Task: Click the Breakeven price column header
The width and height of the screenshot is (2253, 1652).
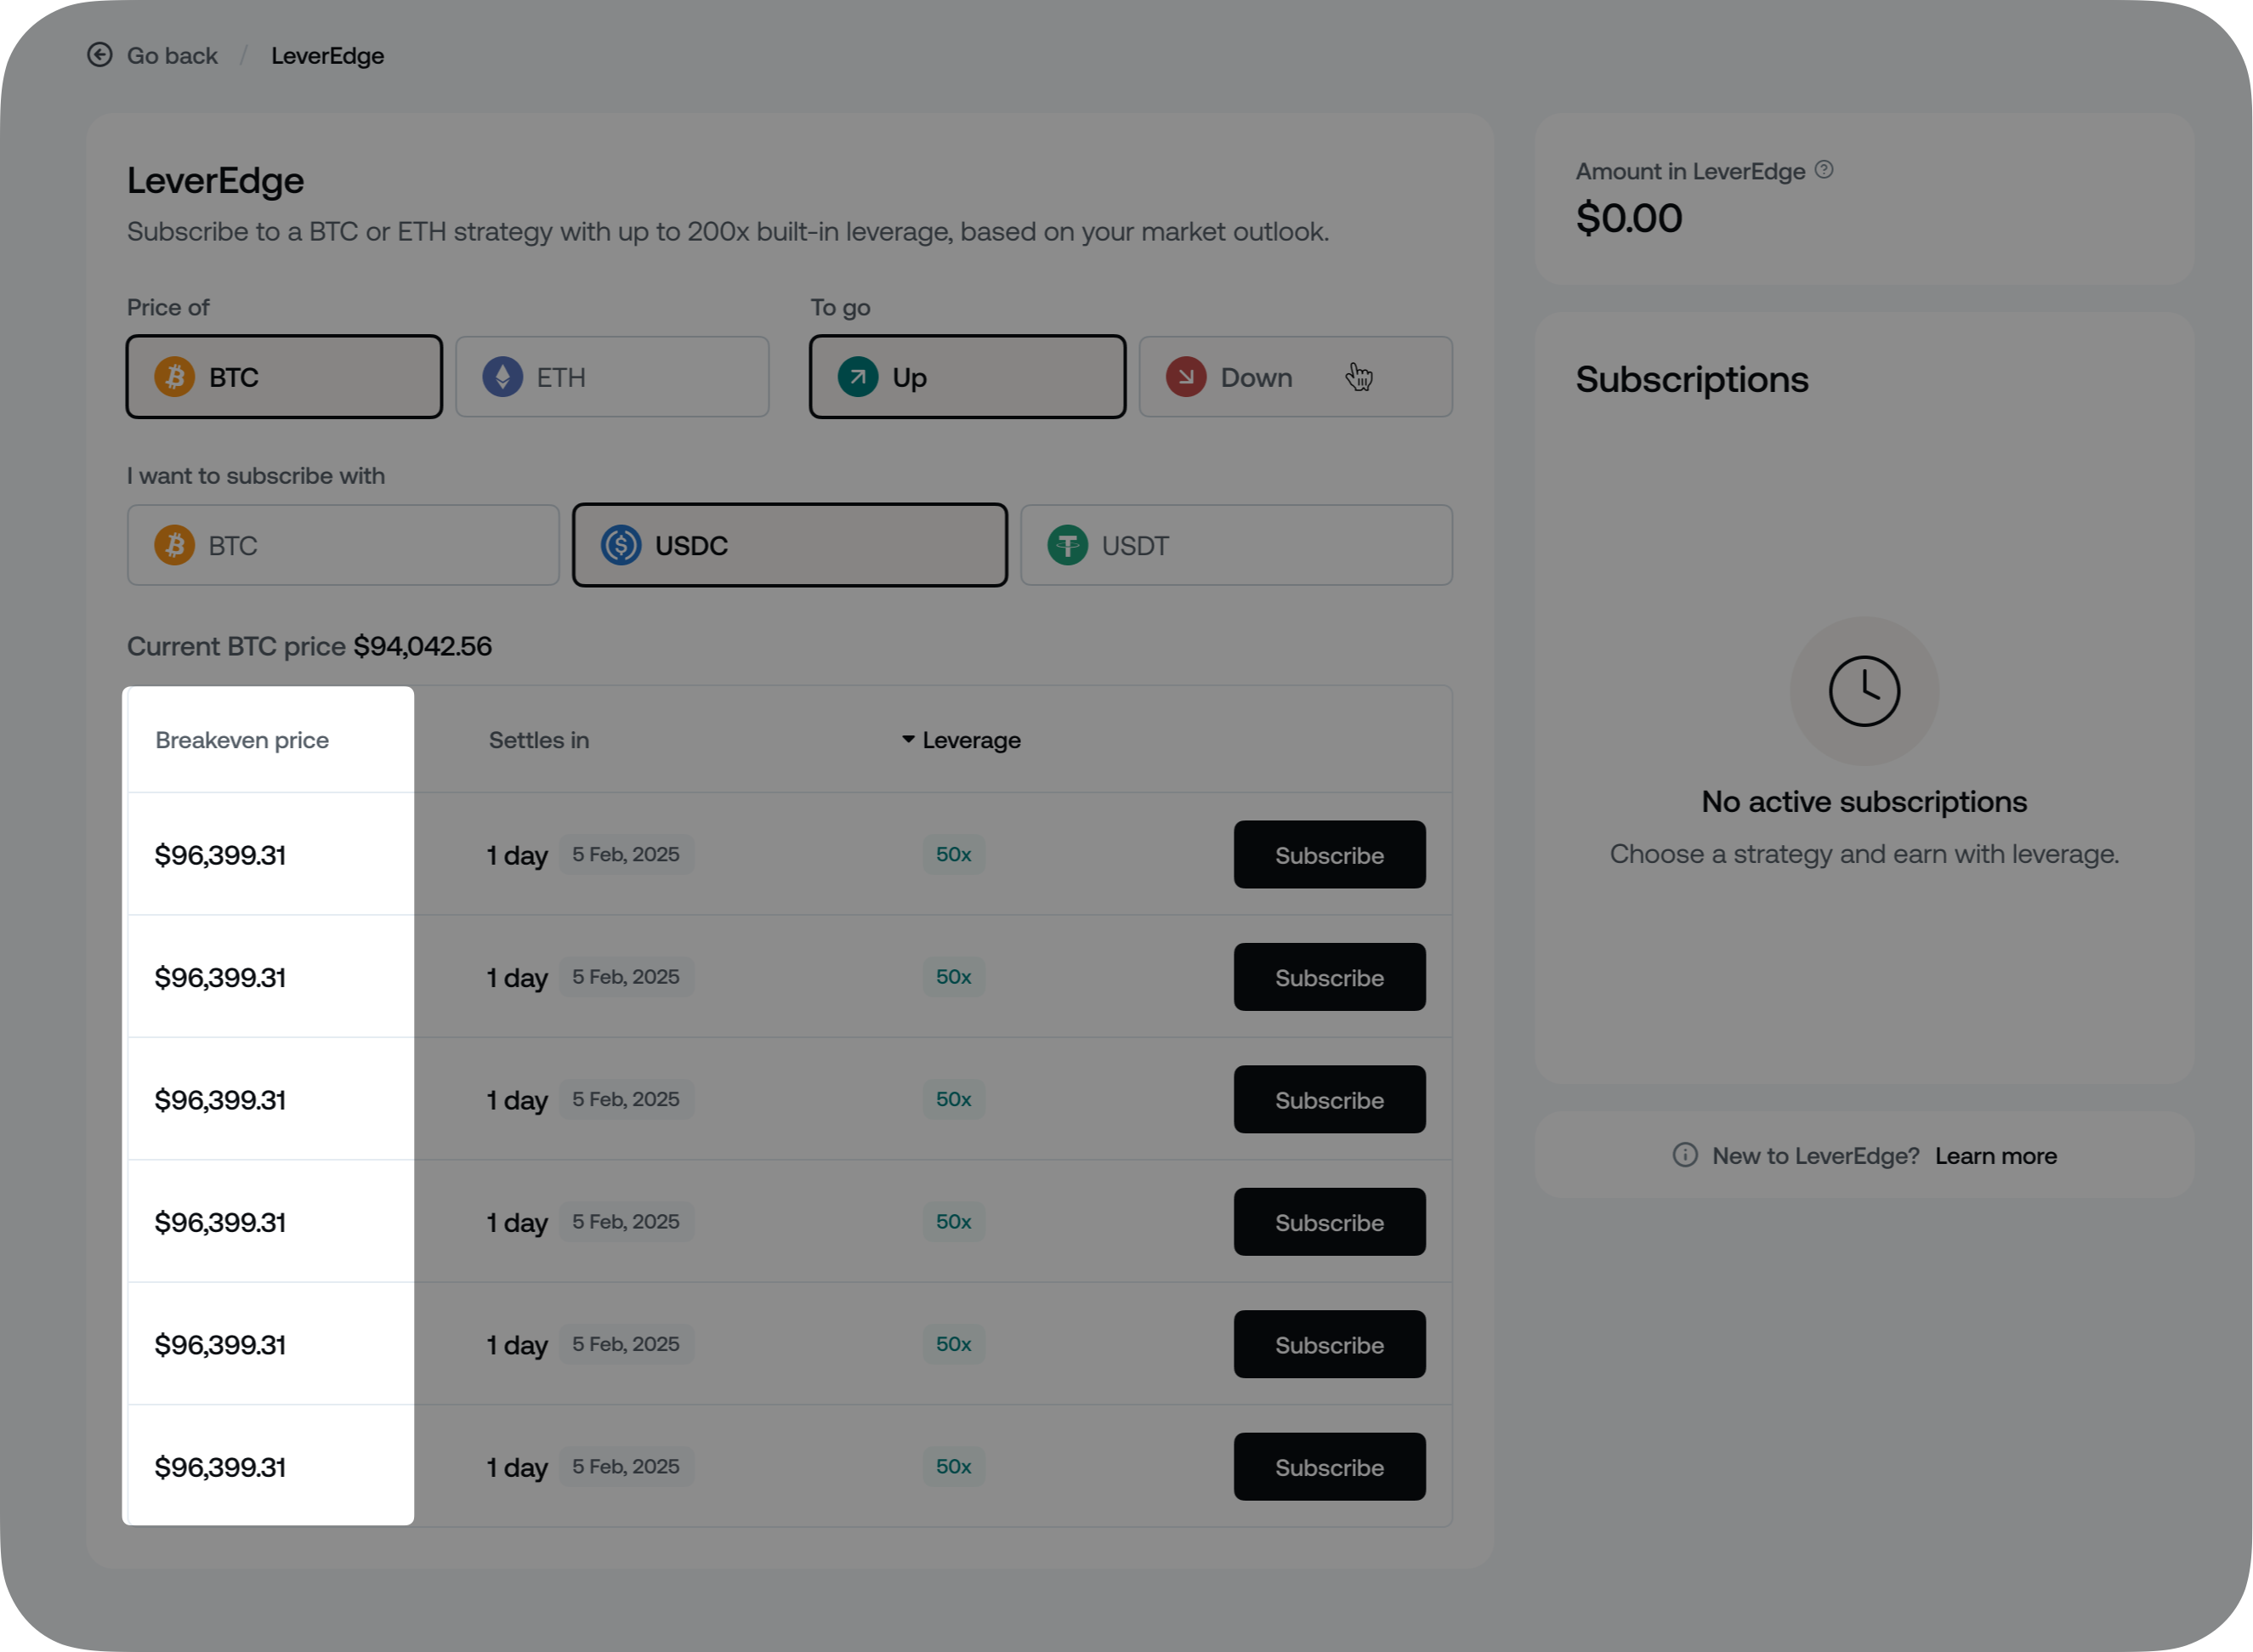Action: (x=242, y=741)
